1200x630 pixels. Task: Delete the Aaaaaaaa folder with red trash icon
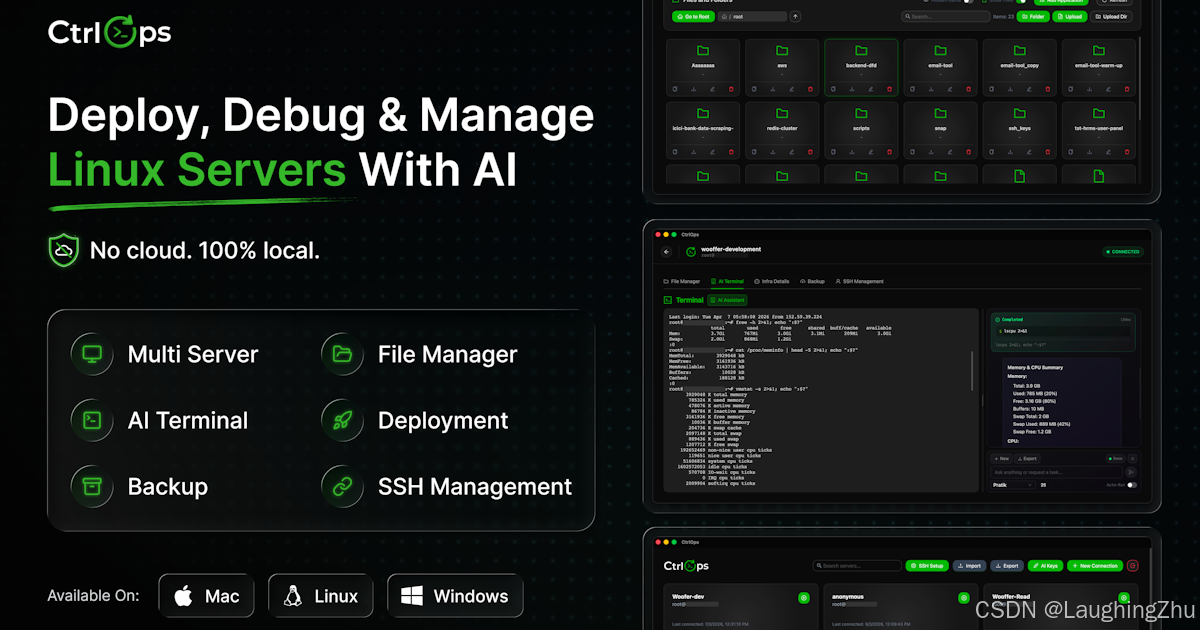pyautogui.click(x=731, y=89)
